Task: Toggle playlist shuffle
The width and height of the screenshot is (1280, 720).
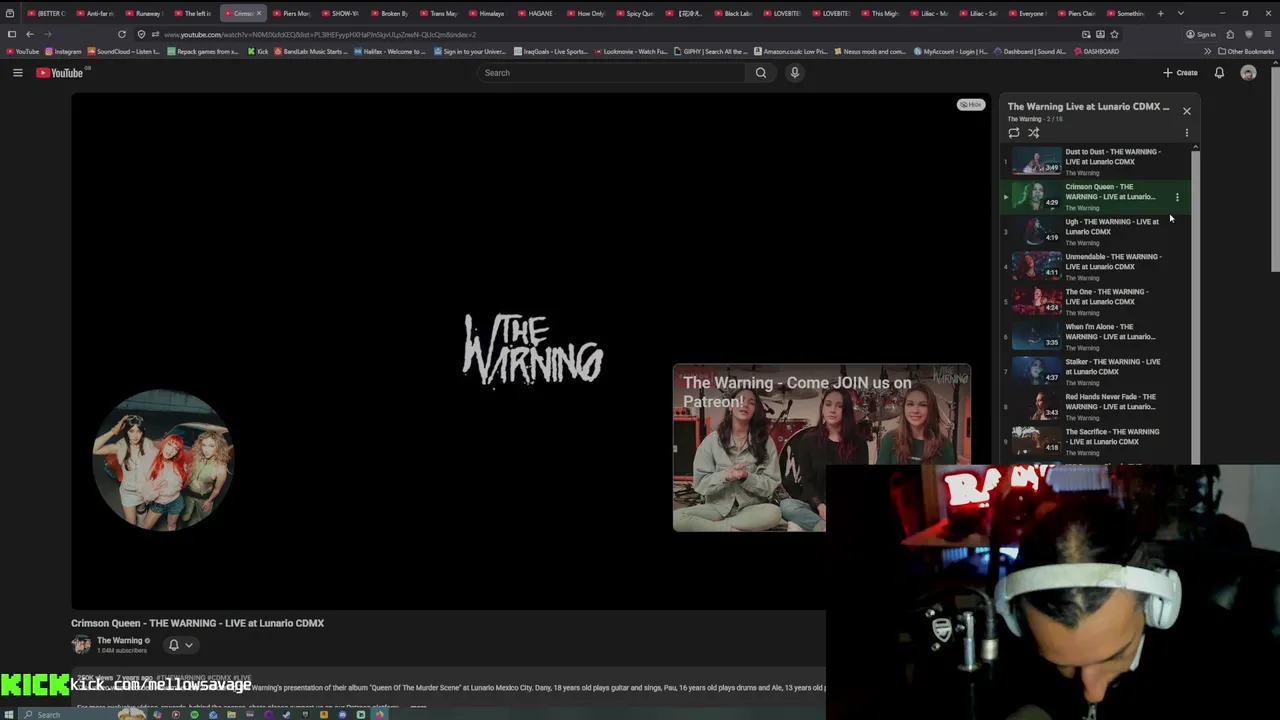Action: pos(1034,132)
